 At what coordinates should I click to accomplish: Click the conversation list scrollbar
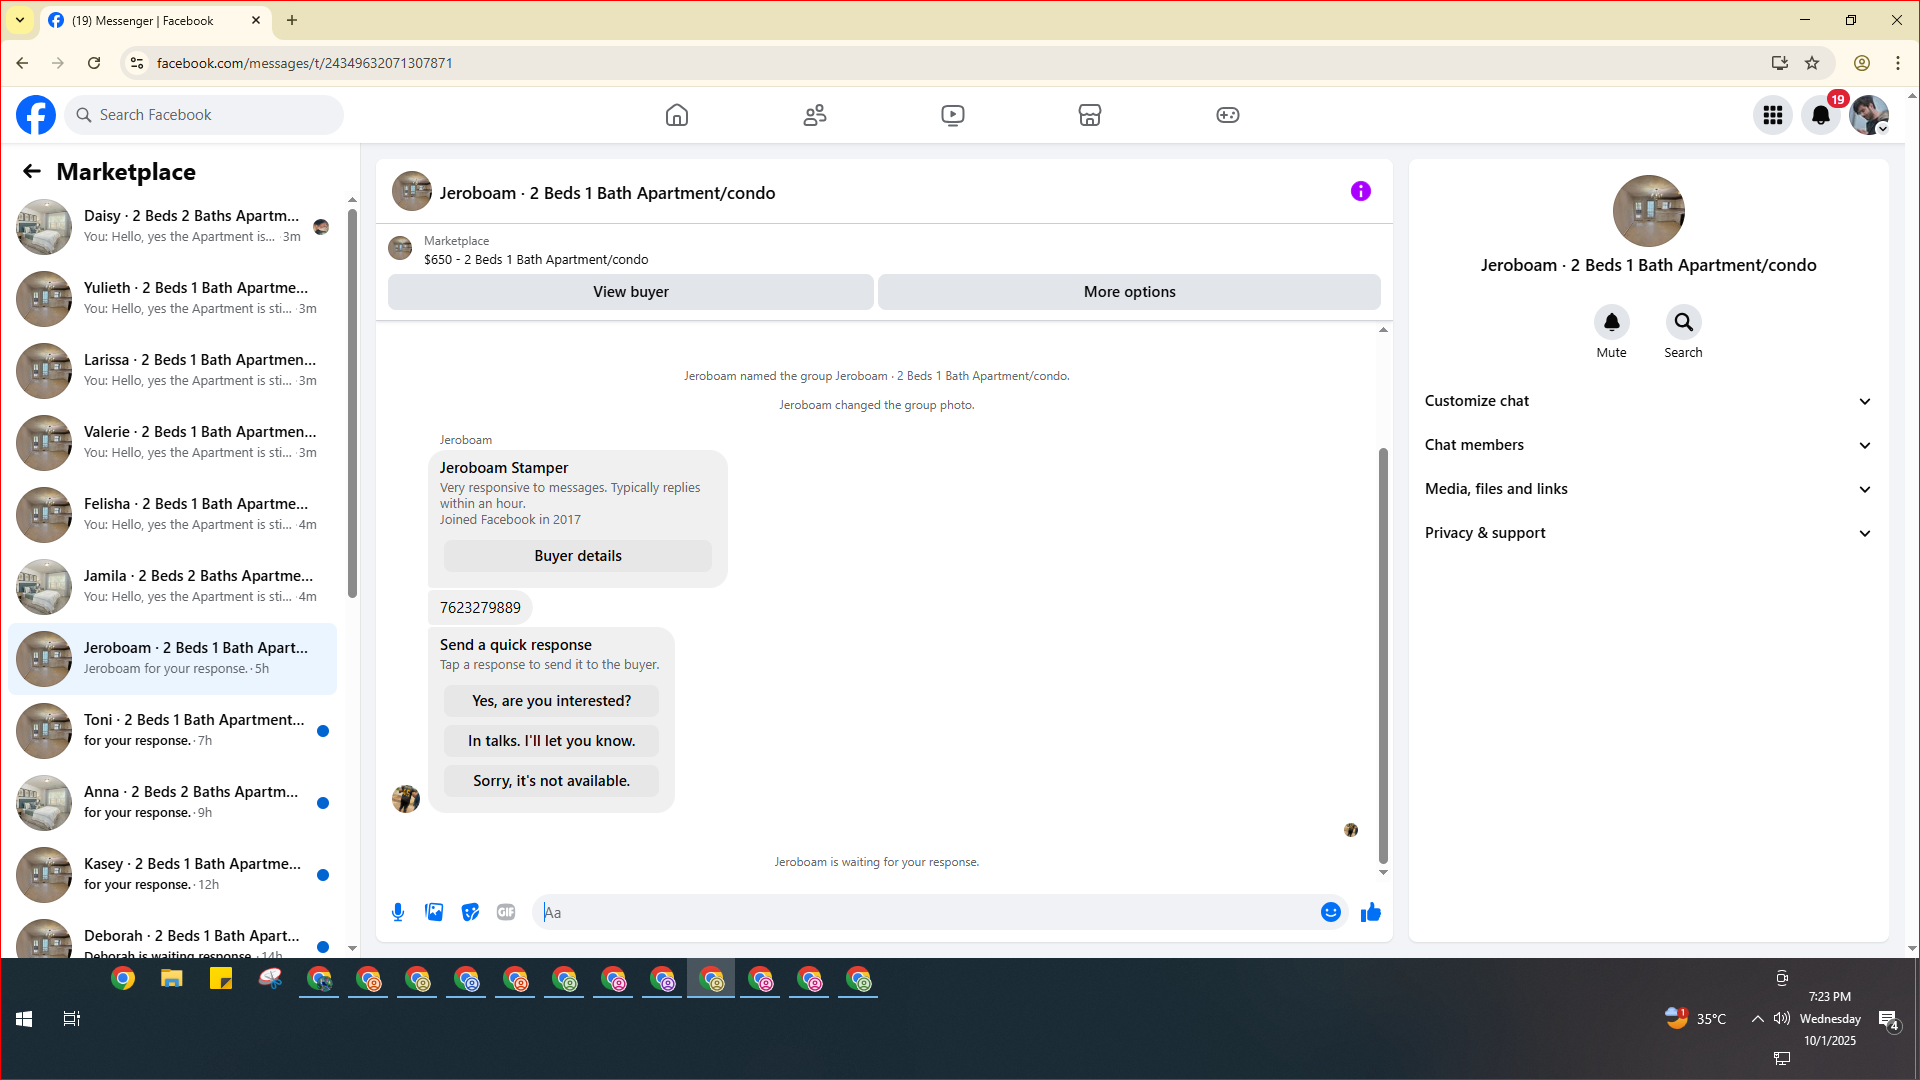coord(352,403)
